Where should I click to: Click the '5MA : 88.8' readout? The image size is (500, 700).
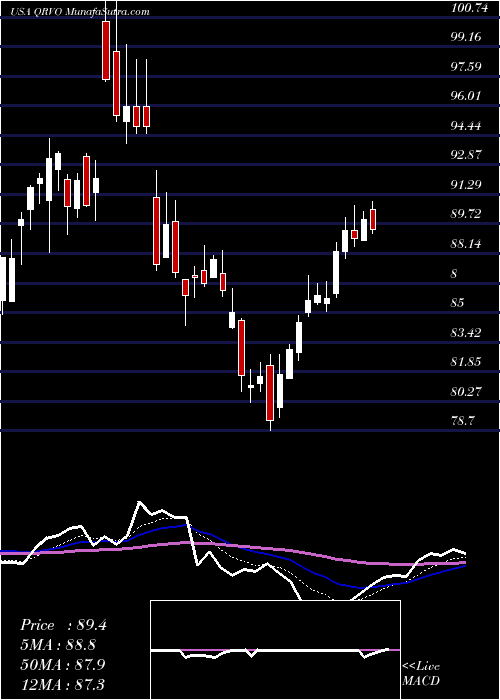click(x=58, y=645)
